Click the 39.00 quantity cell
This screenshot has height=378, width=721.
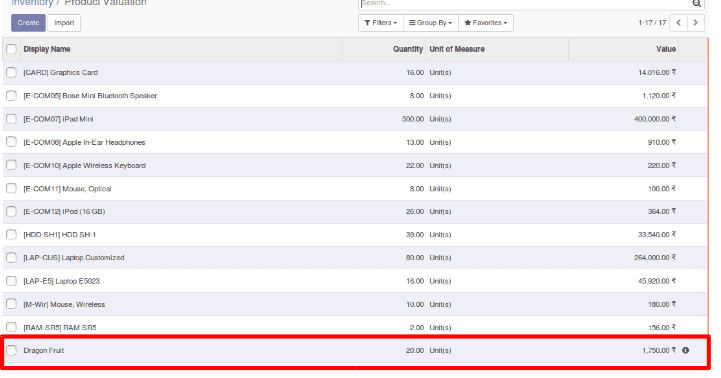[x=415, y=235]
